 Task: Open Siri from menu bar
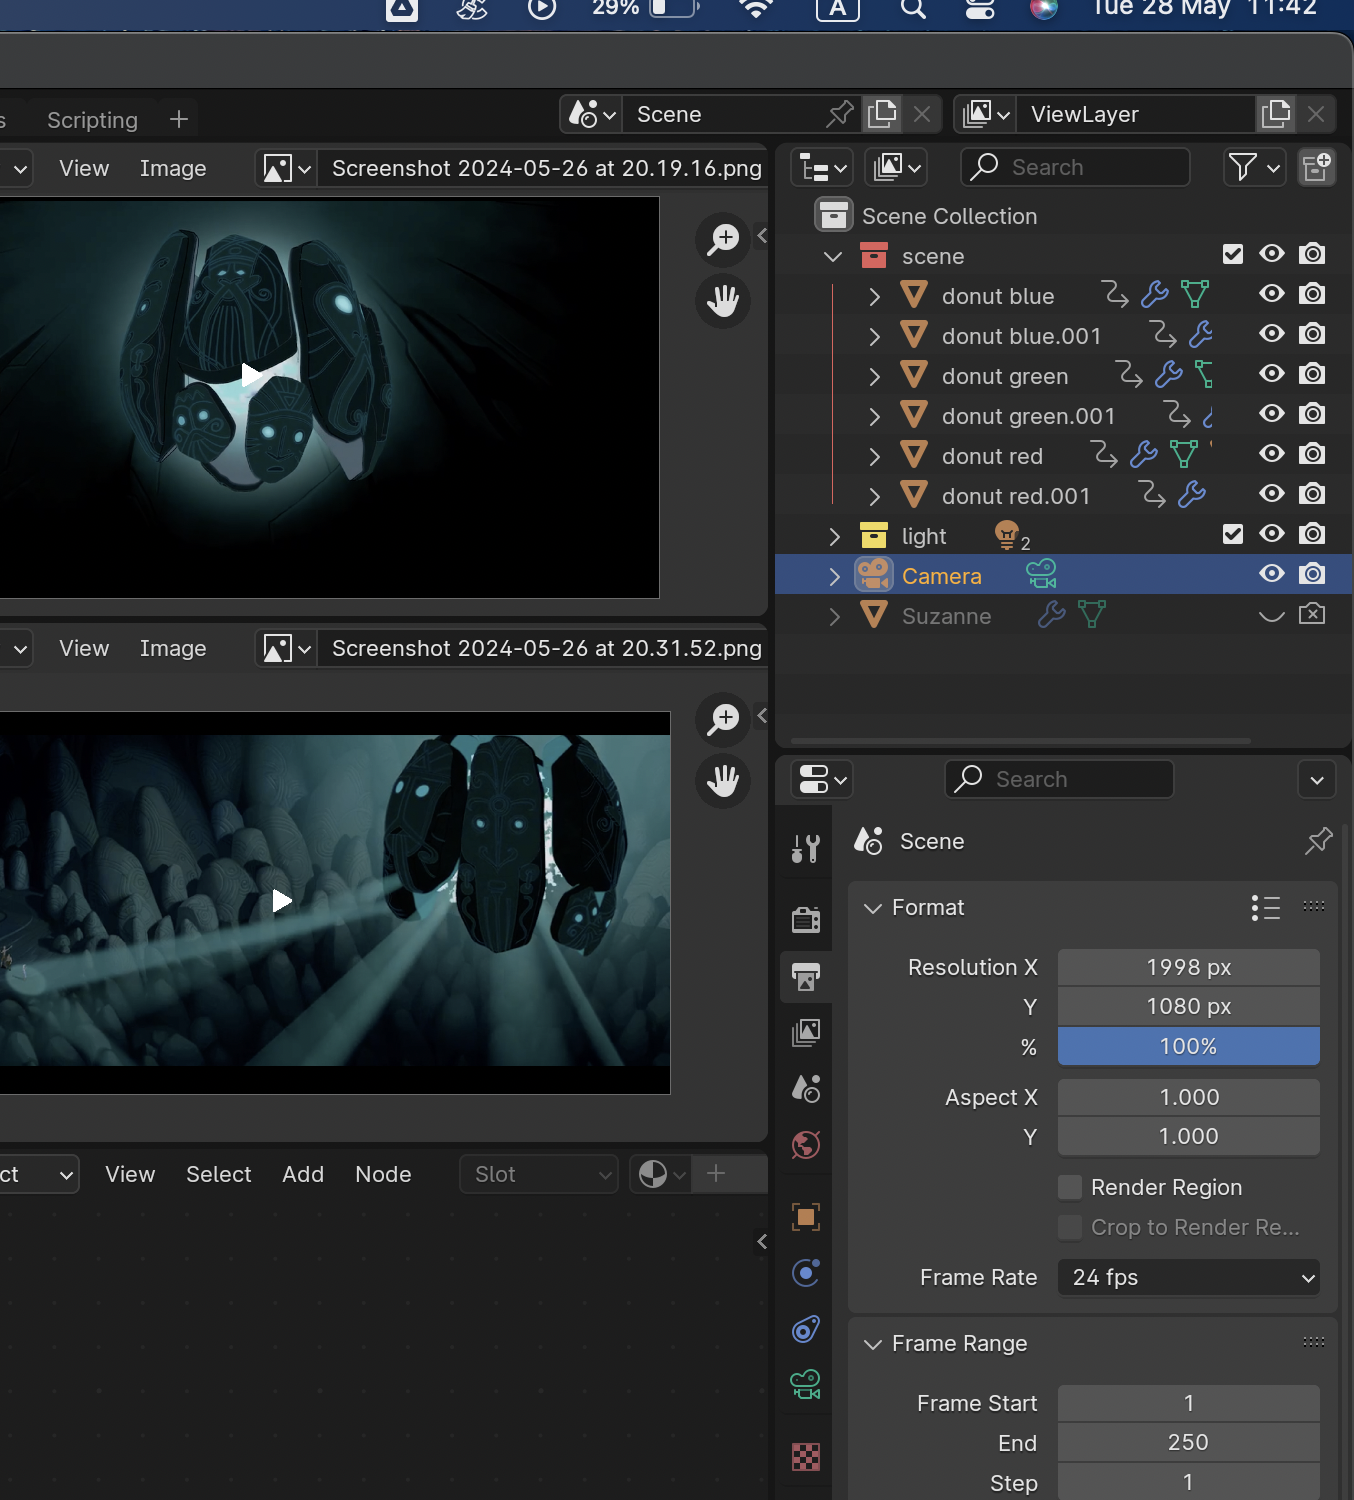click(1044, 9)
